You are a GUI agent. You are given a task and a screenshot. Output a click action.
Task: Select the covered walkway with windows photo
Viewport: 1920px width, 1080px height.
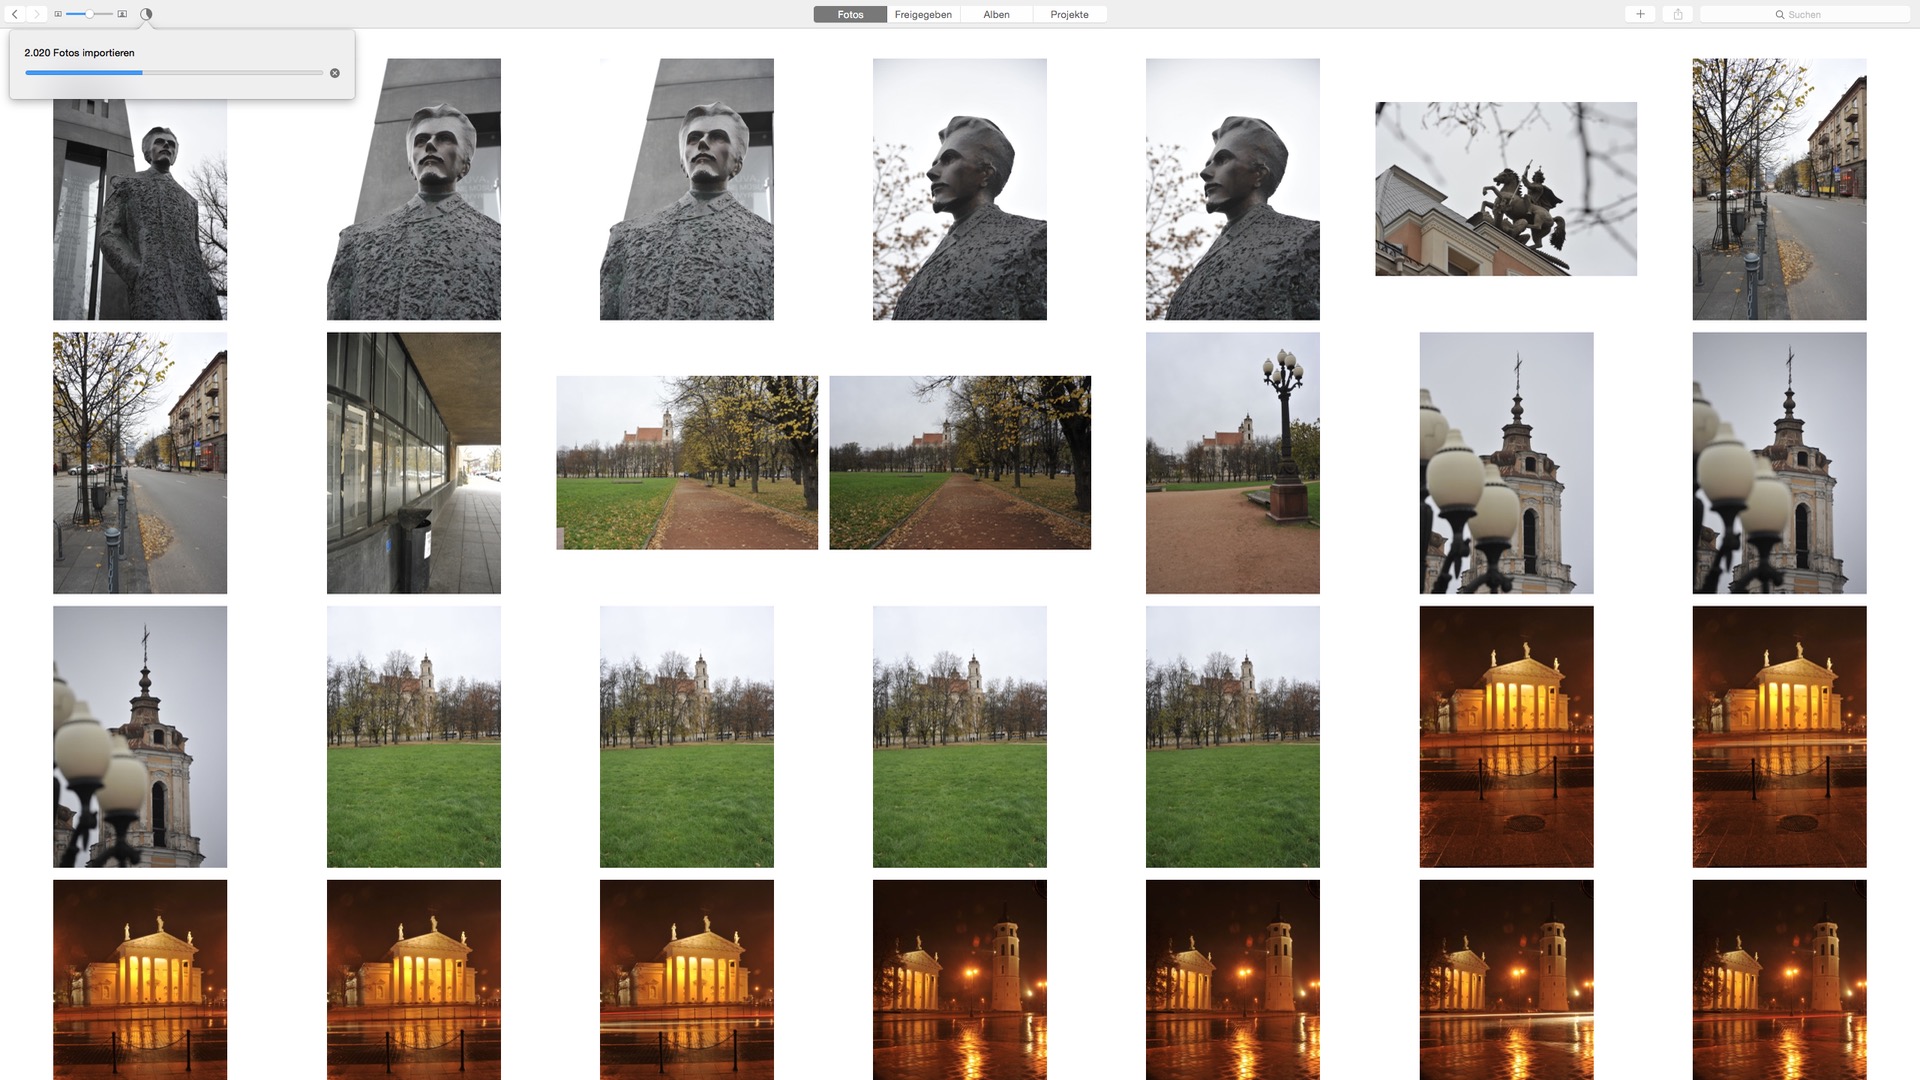pyautogui.click(x=414, y=463)
